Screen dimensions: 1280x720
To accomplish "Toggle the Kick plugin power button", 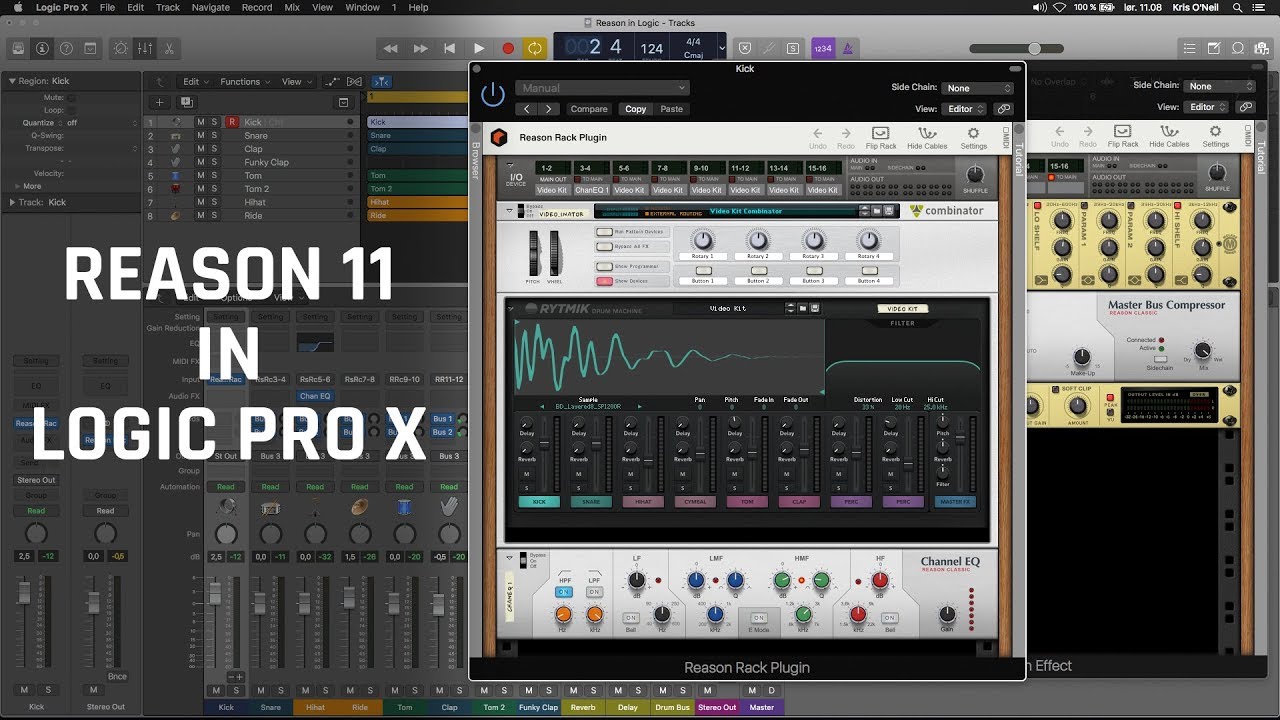I will click(493, 94).
